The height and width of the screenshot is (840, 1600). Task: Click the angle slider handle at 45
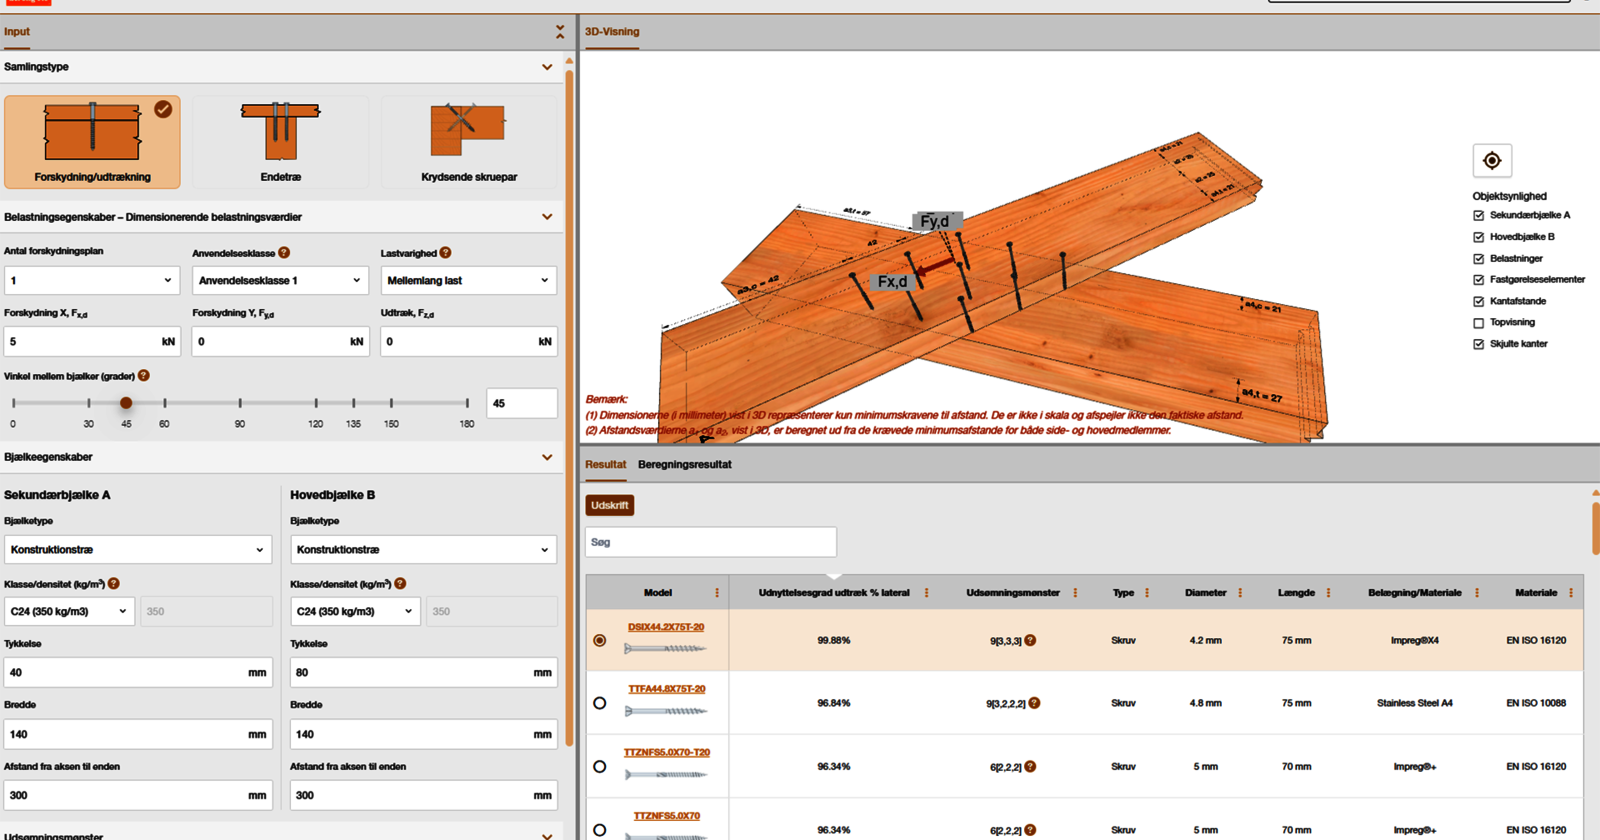point(126,403)
